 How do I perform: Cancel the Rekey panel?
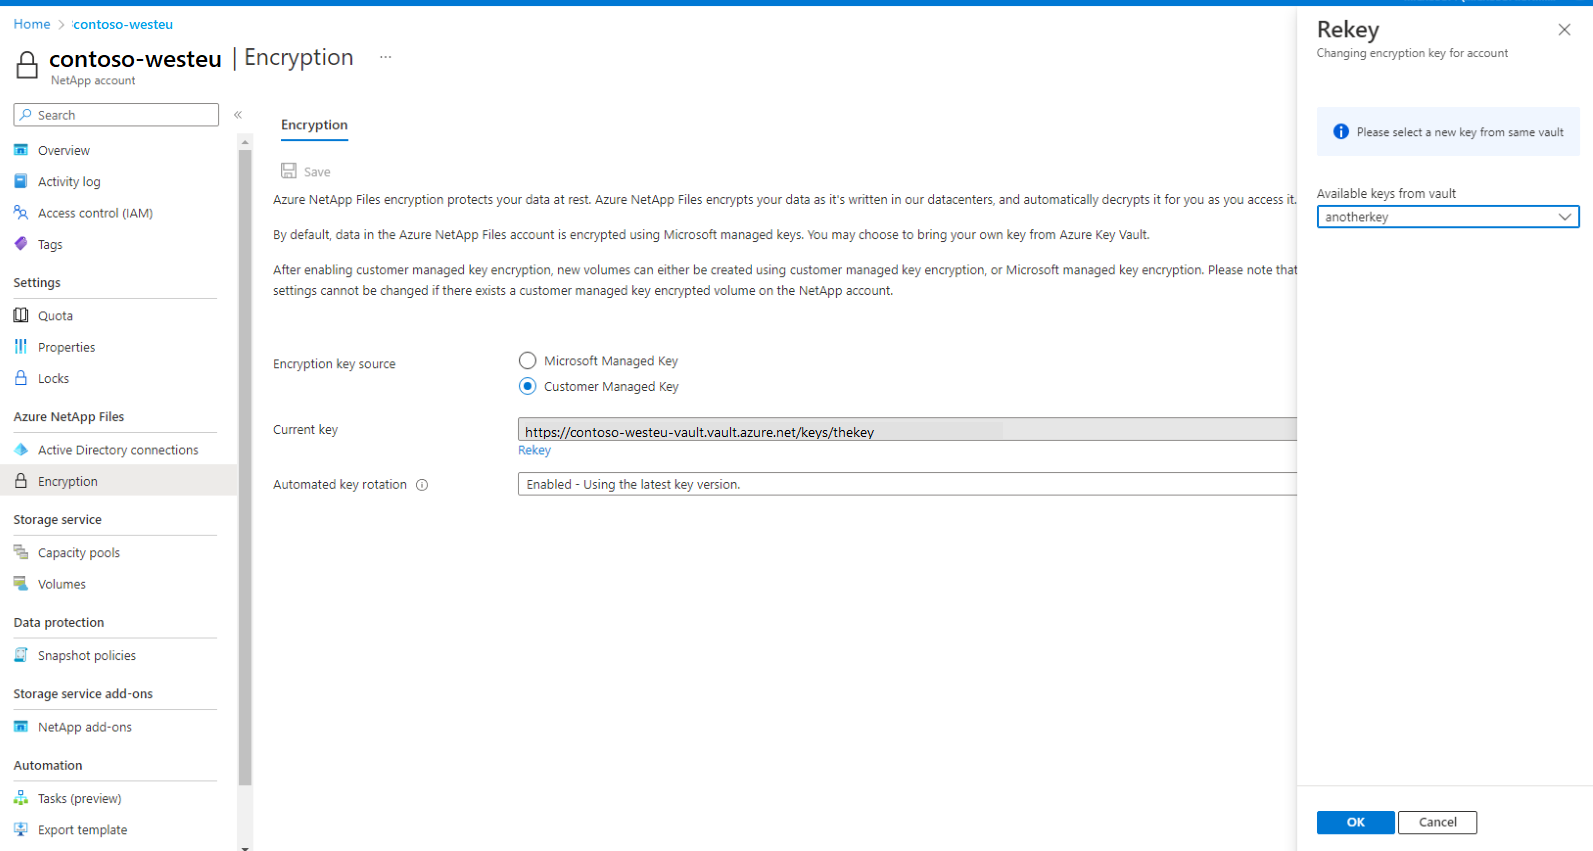point(1437,822)
